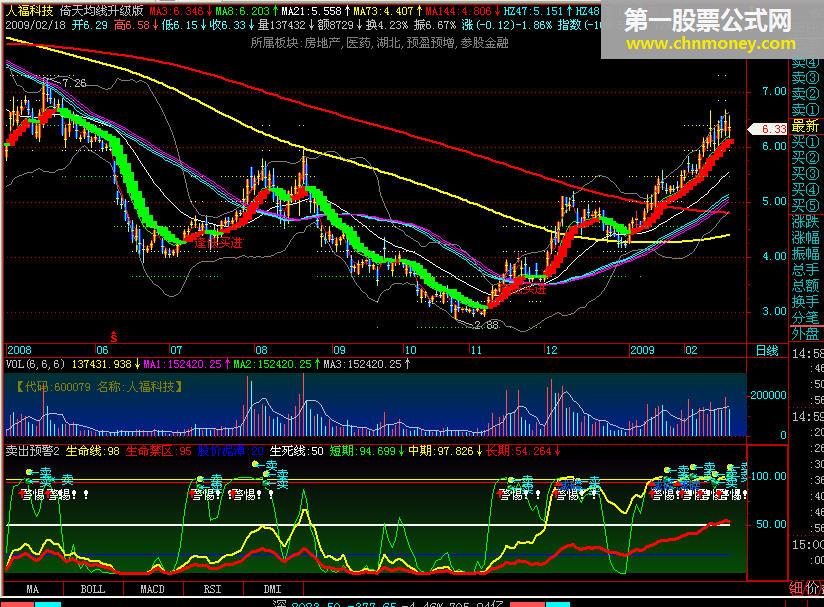Click the 2008 timeline marker
The height and width of the screenshot is (607, 824).
click(x=19, y=350)
